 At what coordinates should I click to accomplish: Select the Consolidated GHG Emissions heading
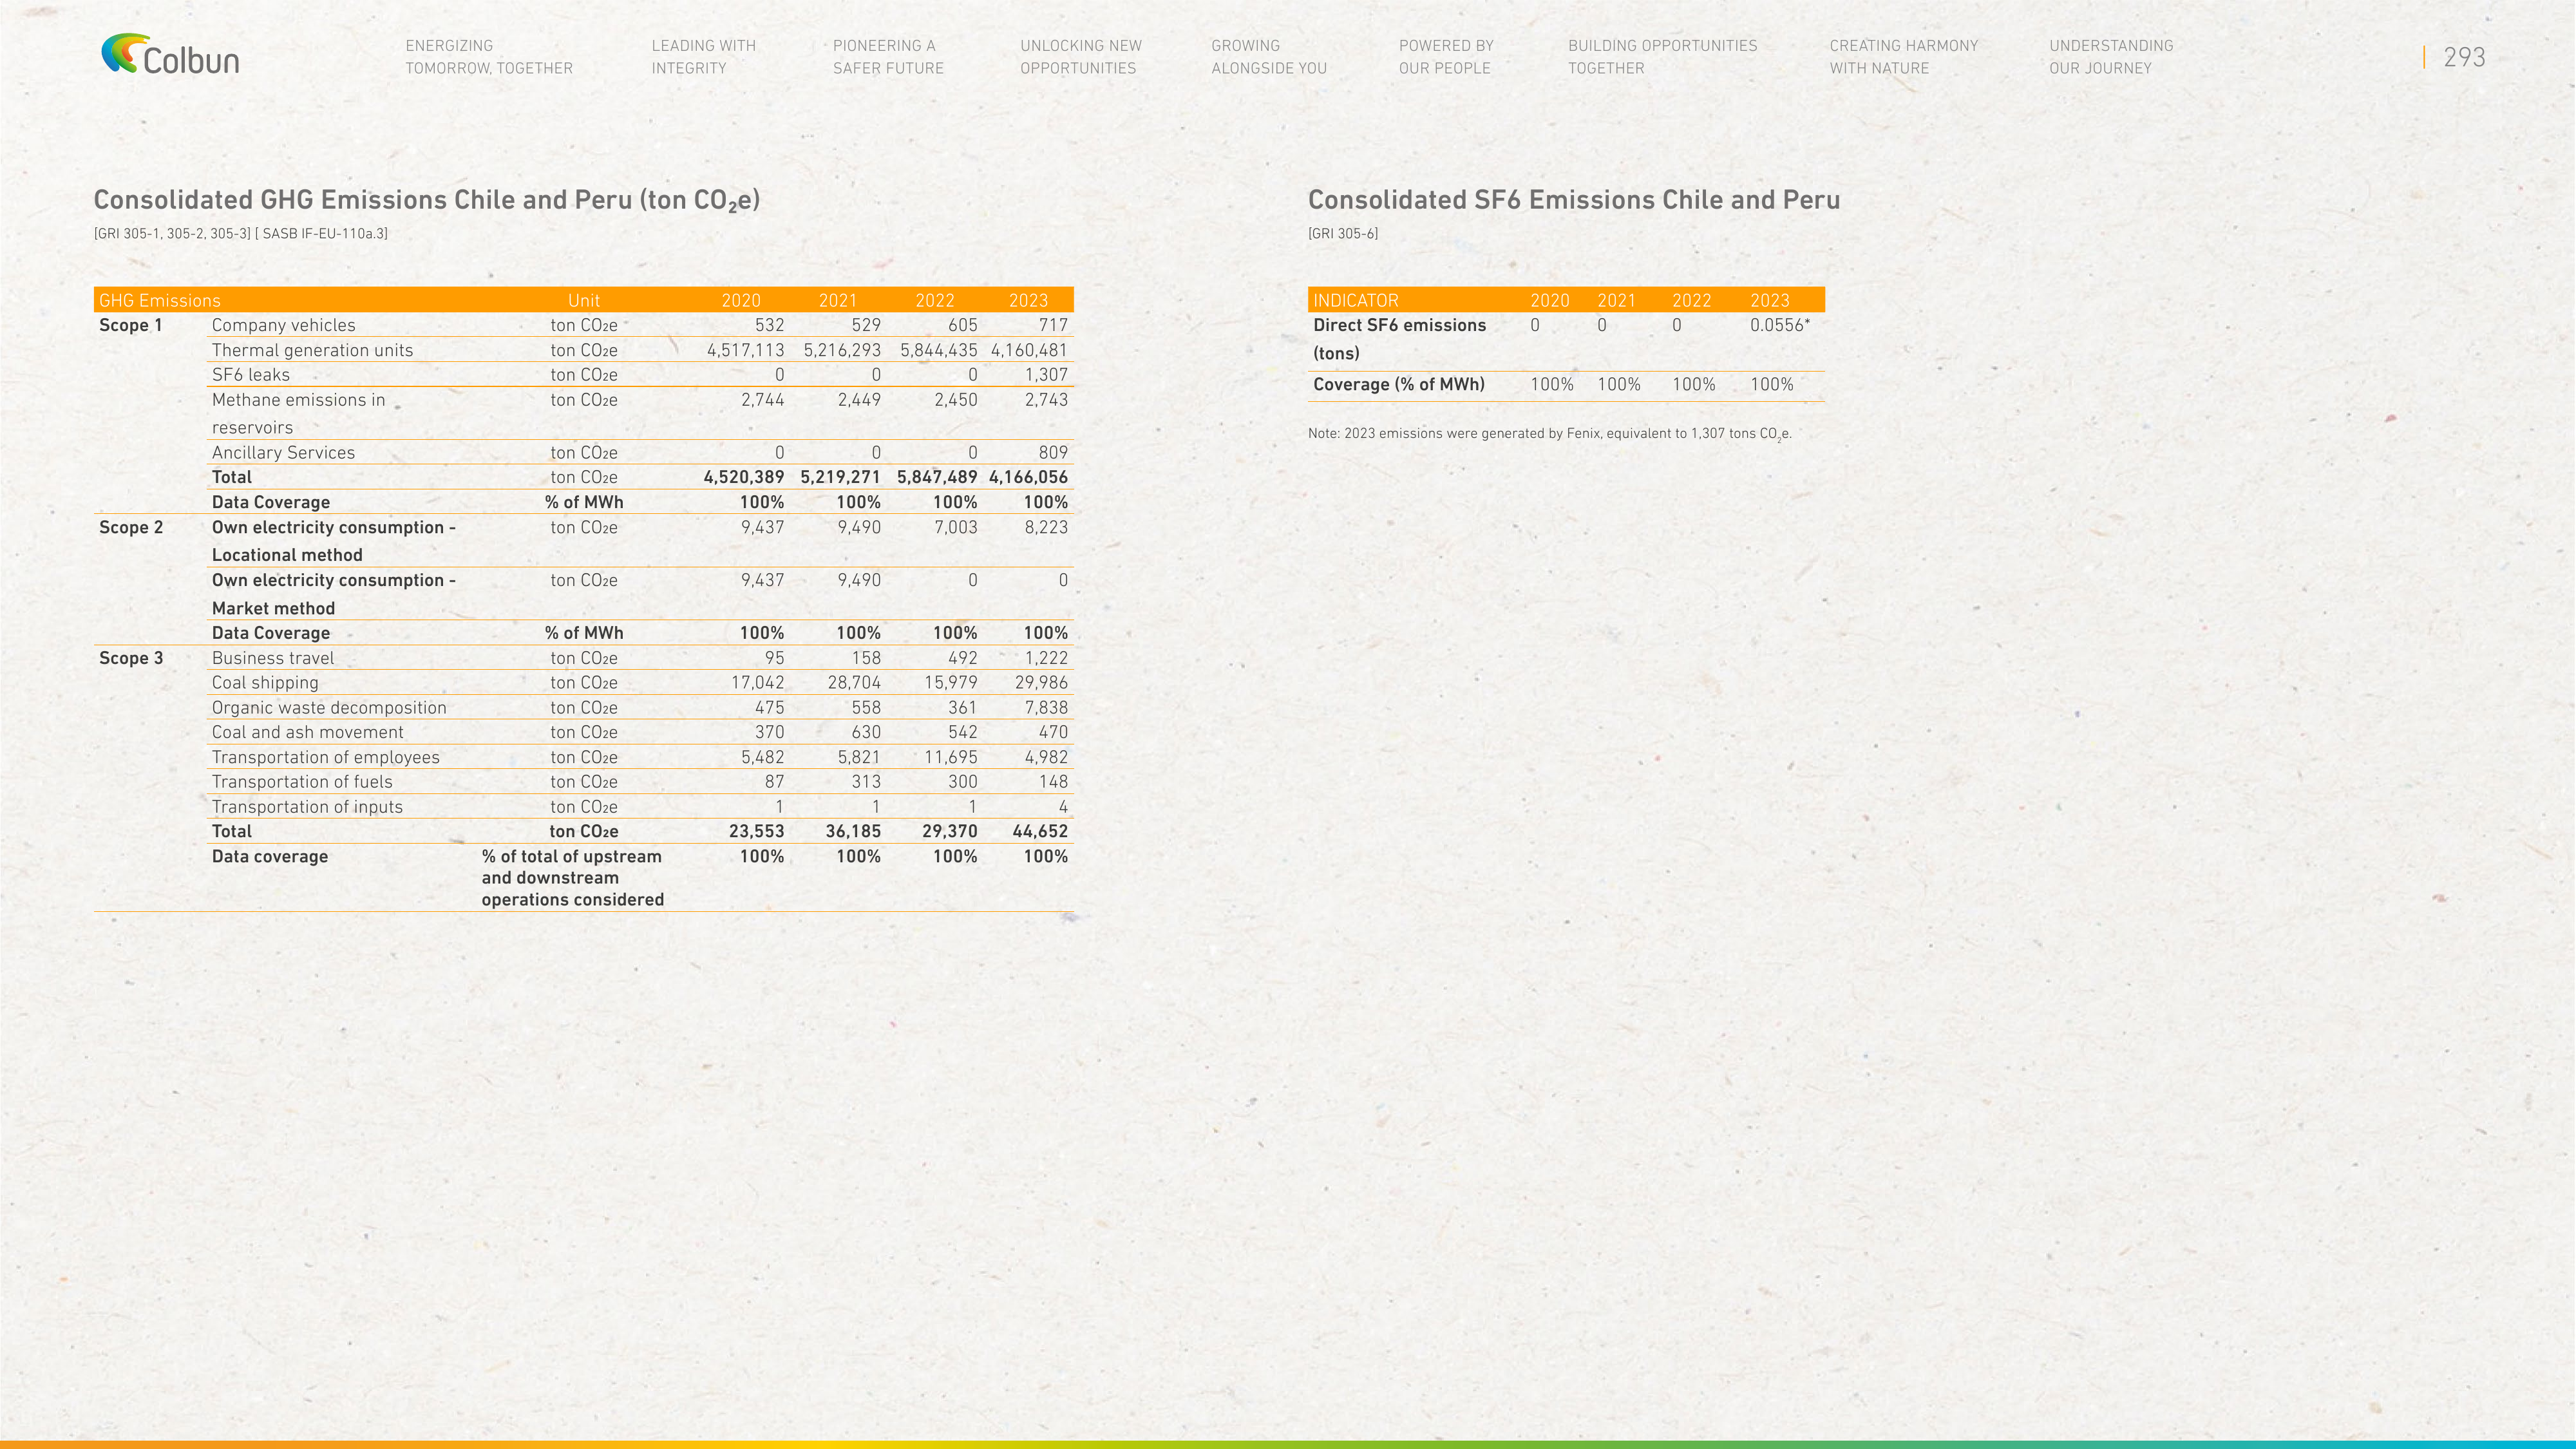tap(427, 200)
